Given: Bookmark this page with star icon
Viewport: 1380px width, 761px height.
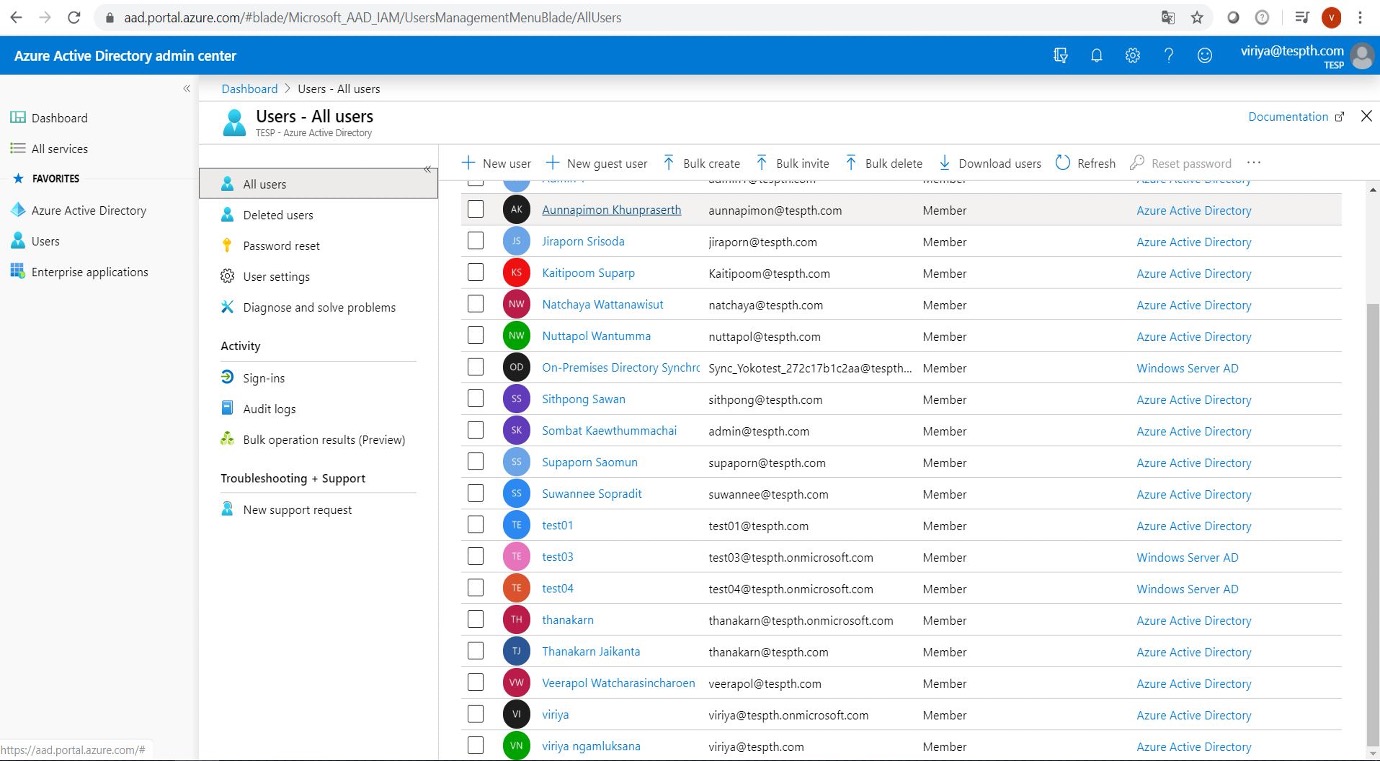Looking at the screenshot, I should (x=1197, y=17).
